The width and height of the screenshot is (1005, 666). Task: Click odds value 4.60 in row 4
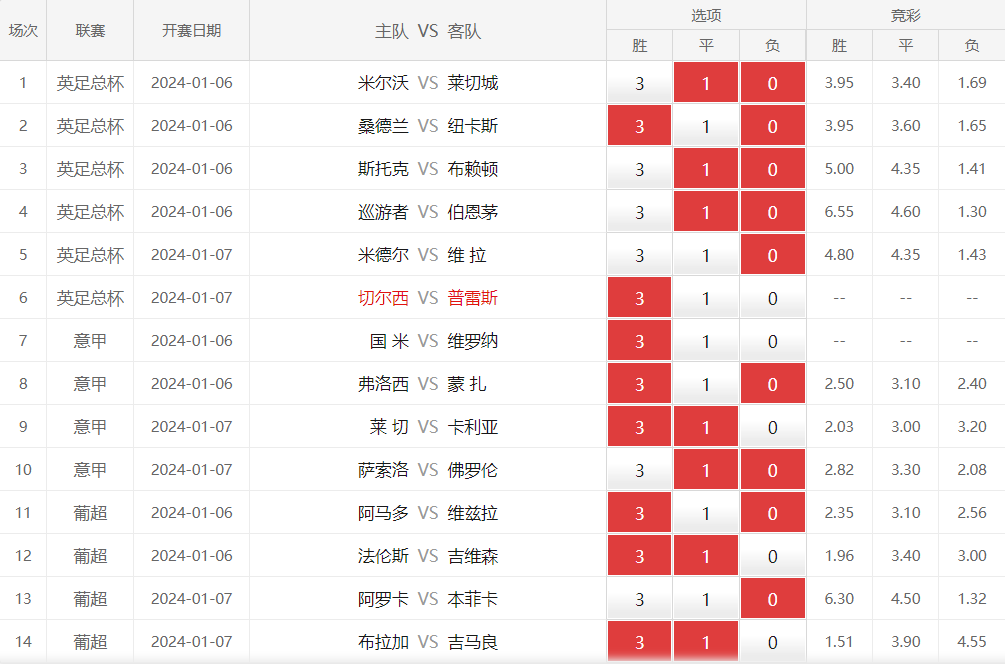click(906, 212)
